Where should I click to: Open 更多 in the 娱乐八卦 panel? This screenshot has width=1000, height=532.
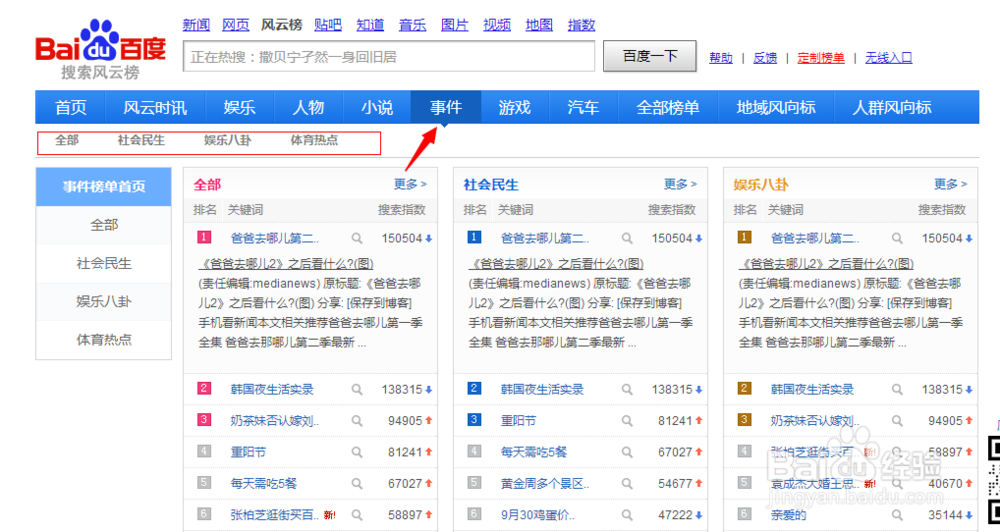950,184
